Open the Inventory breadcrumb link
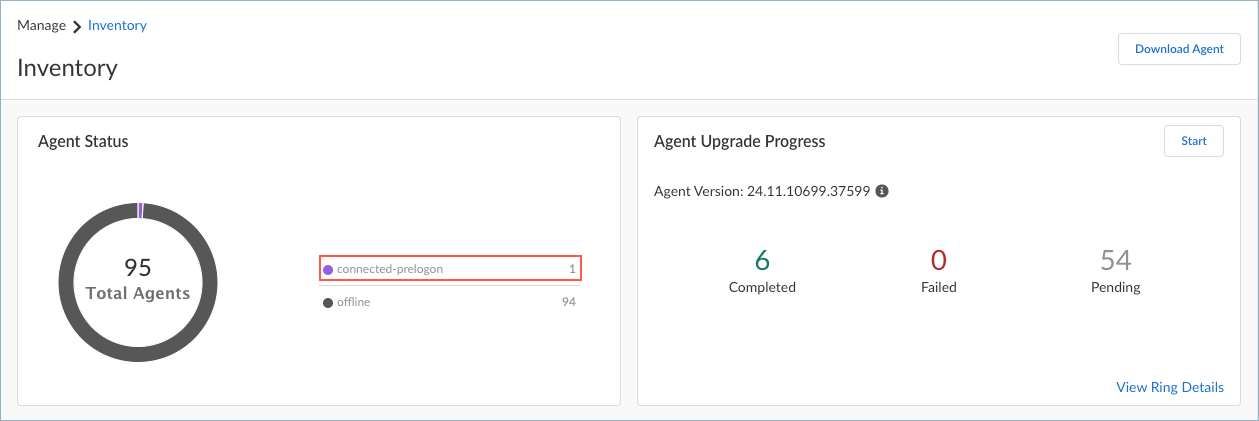Image resolution: width=1259 pixels, height=421 pixels. coord(117,25)
